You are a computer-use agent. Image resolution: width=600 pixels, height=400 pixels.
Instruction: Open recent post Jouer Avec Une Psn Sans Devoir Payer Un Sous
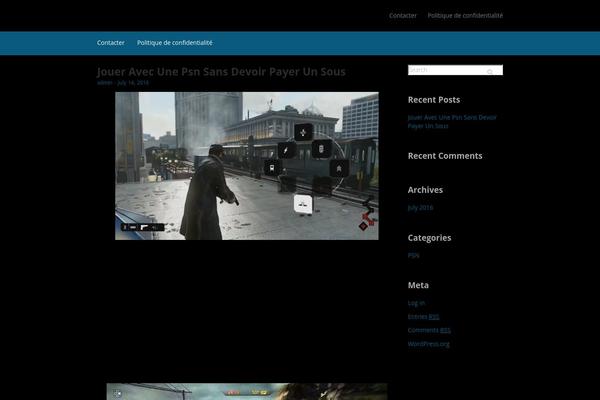452,122
